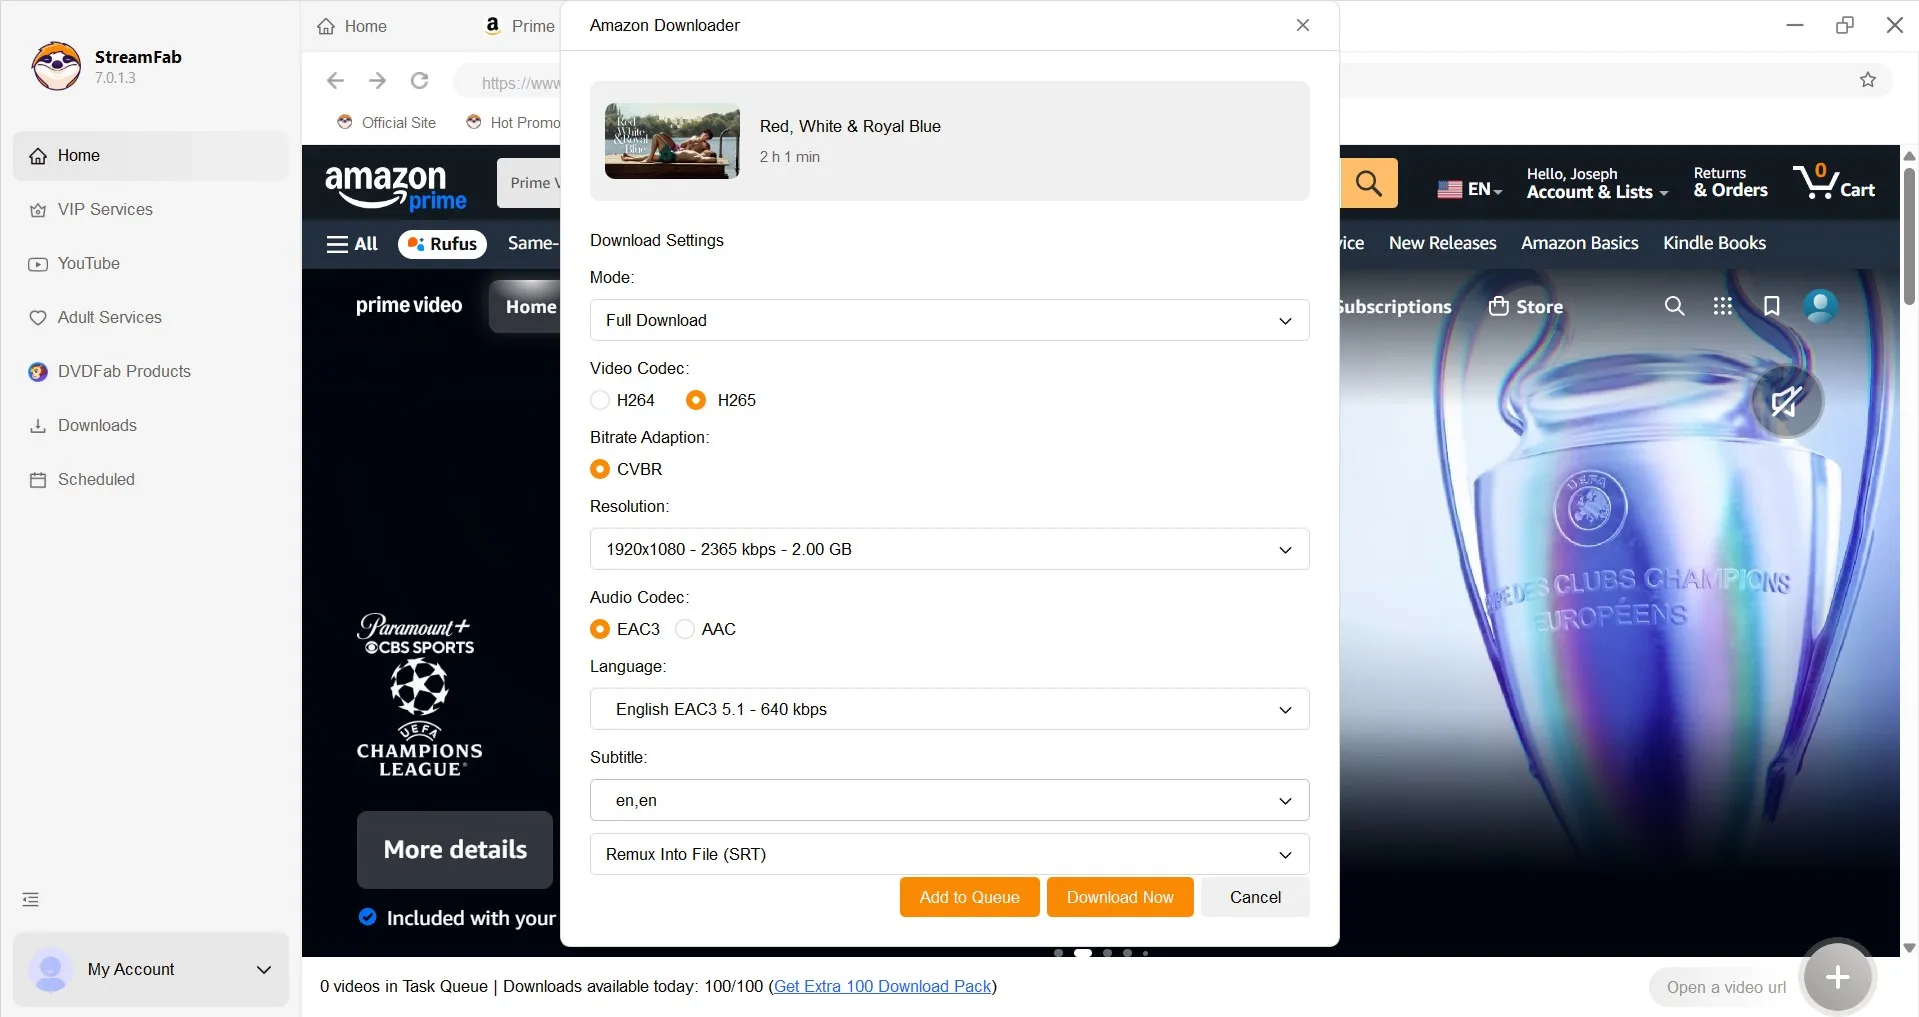
Task: Choose AAC audio codec
Action: [x=684, y=629]
